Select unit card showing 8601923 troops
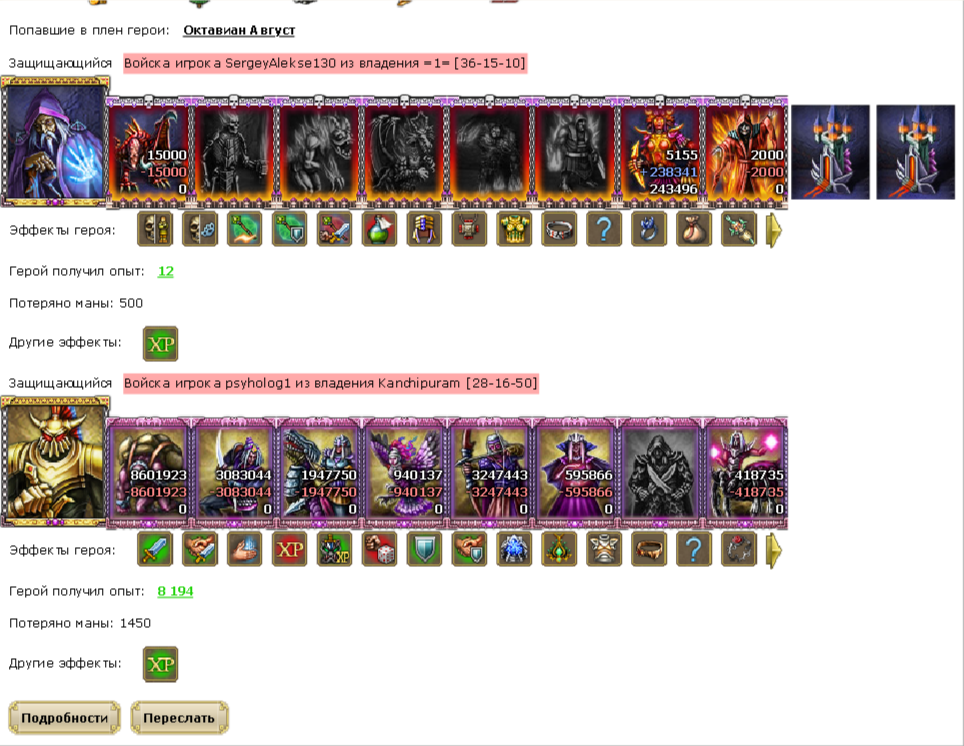 point(148,472)
